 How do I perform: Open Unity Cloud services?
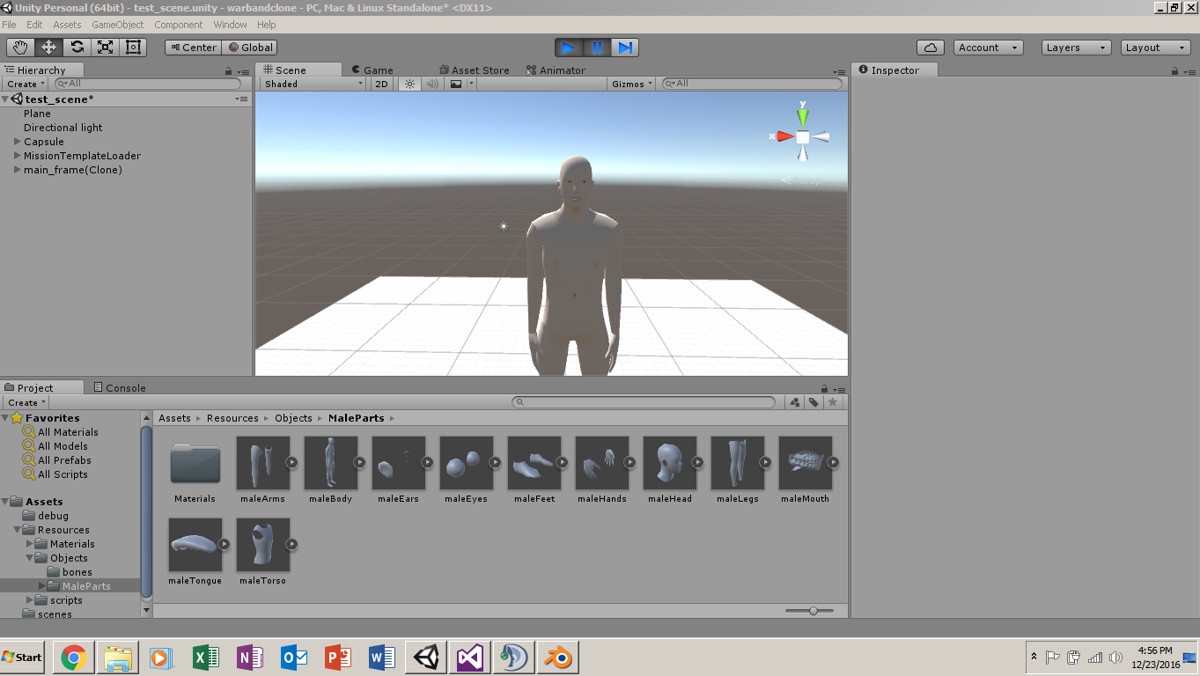[931, 47]
